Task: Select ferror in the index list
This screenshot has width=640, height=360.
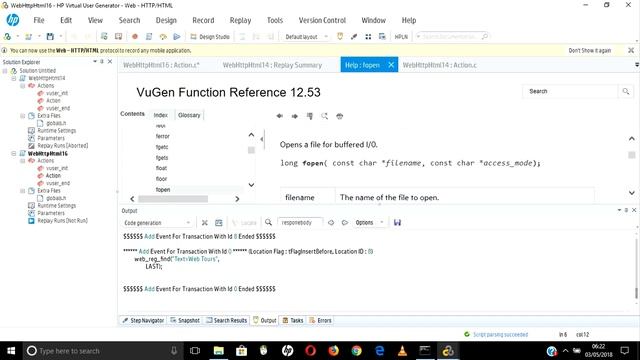Action: pyautogui.click(x=162, y=136)
